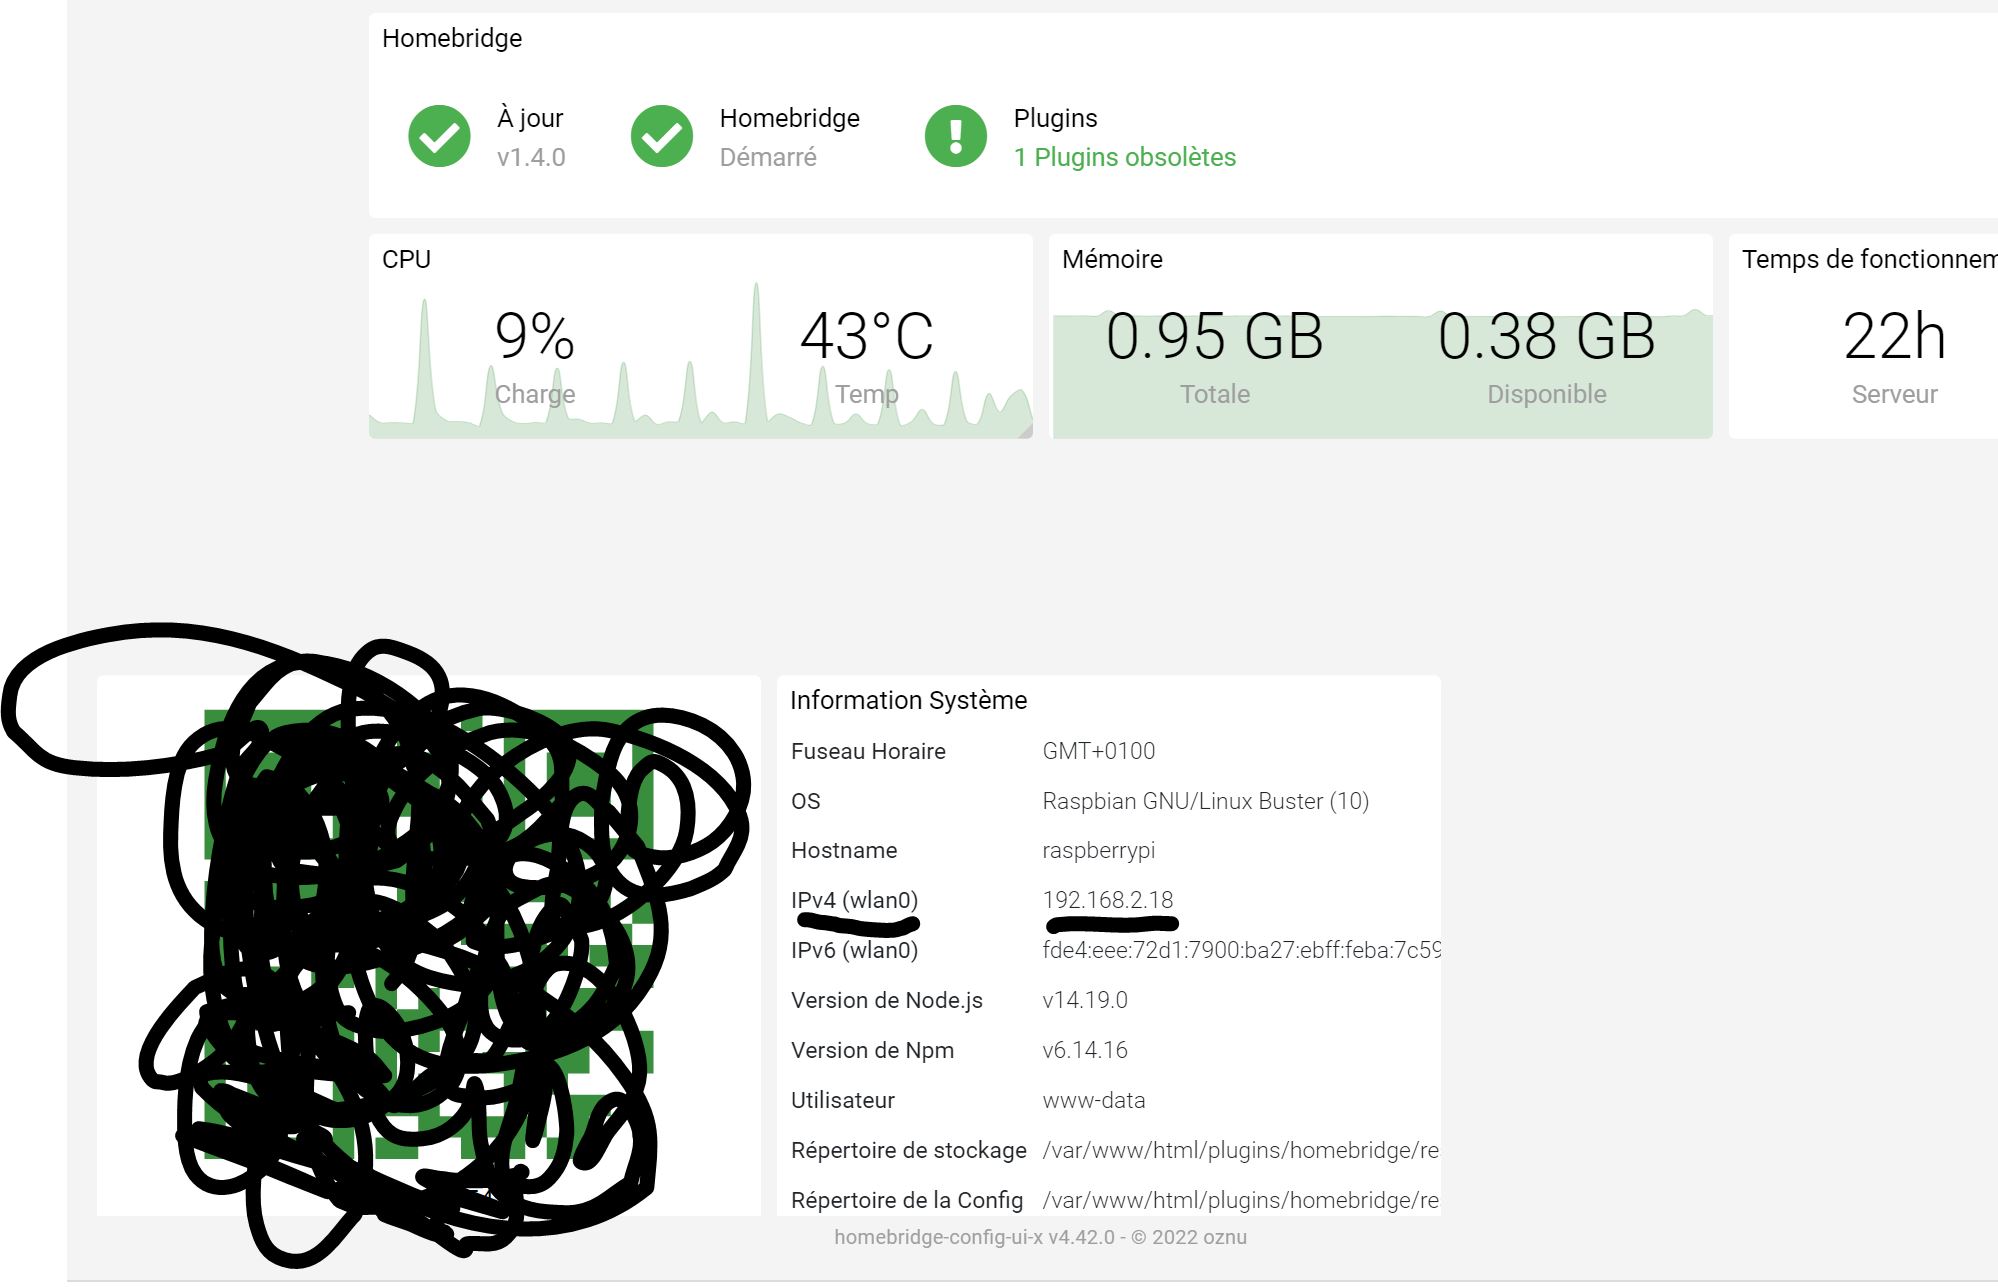Viewport: 1998px width, 1287px height.
Task: Click the Temps de fonctionnement widget title
Action: pyautogui.click(x=1869, y=259)
